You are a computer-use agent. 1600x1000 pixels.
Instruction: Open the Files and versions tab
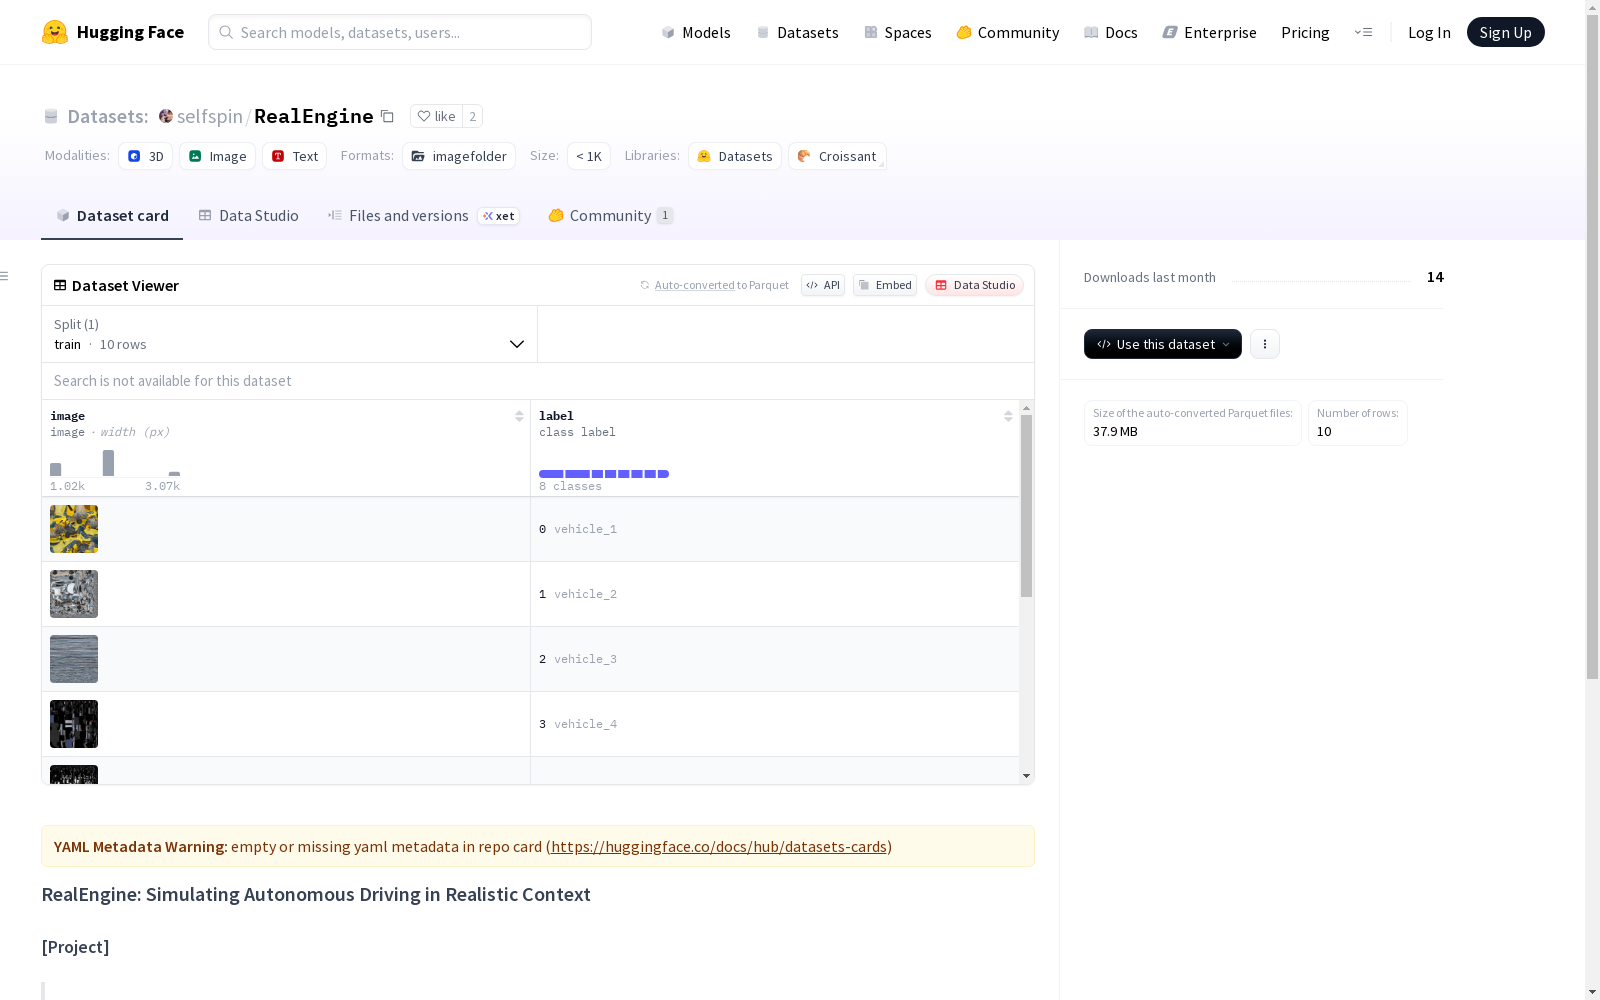(x=423, y=216)
